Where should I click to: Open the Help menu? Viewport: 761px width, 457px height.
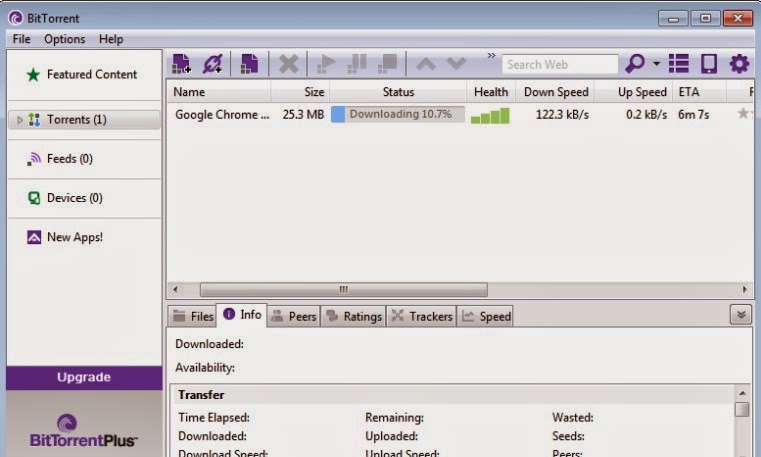point(111,39)
